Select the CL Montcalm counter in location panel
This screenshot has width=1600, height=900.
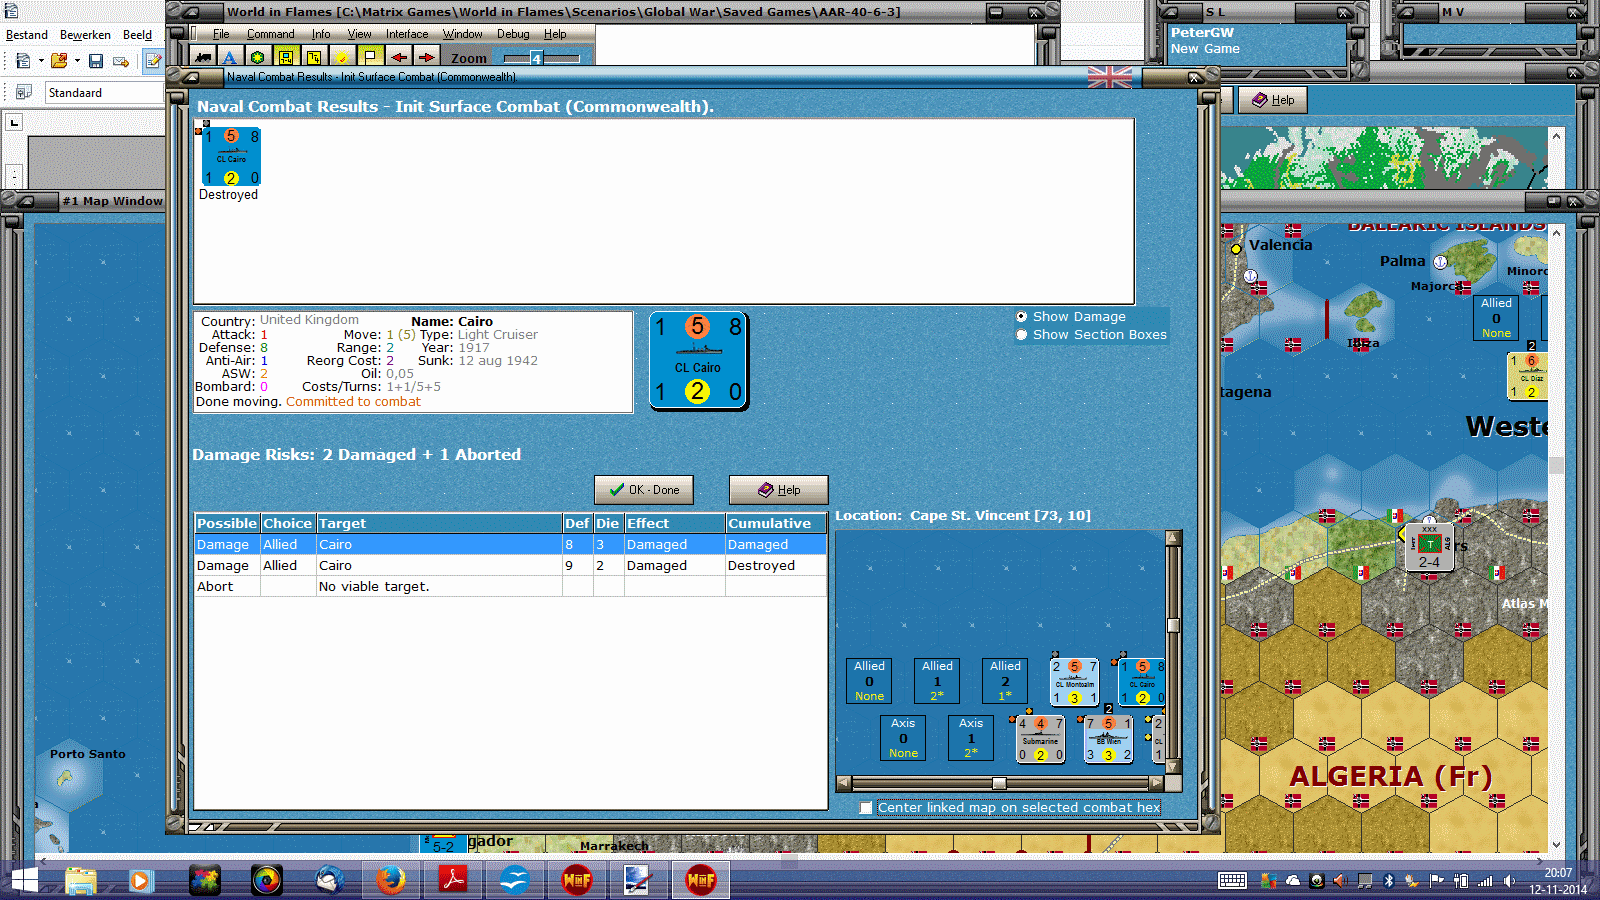[1074, 682]
